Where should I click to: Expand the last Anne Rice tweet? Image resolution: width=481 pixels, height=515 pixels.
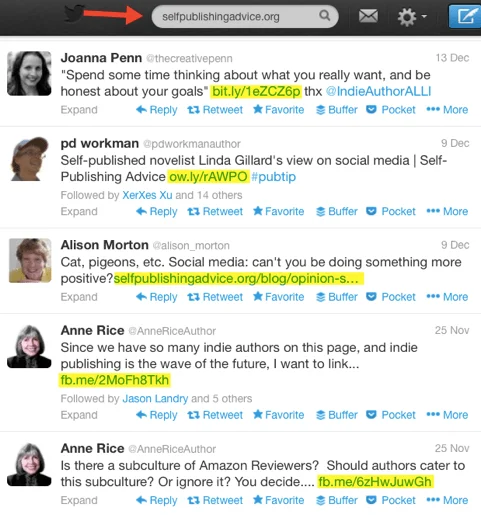tap(79, 500)
